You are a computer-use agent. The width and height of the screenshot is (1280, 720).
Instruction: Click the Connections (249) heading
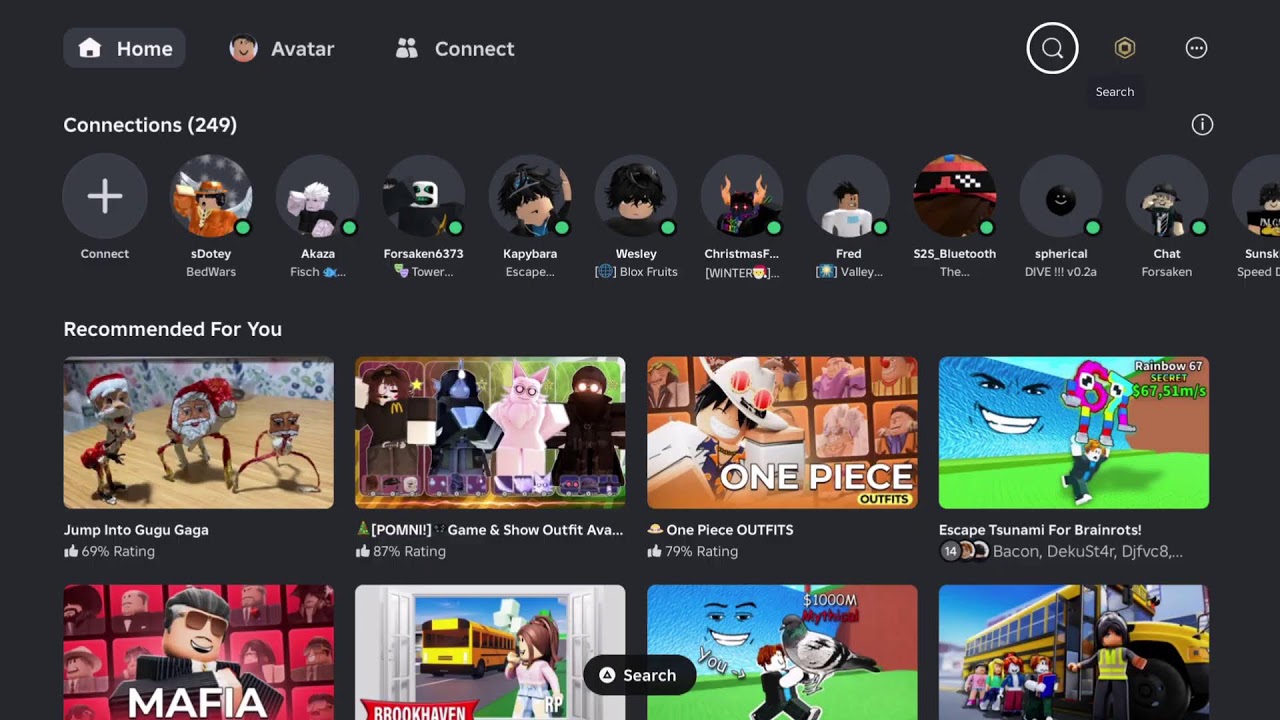pyautogui.click(x=150, y=125)
